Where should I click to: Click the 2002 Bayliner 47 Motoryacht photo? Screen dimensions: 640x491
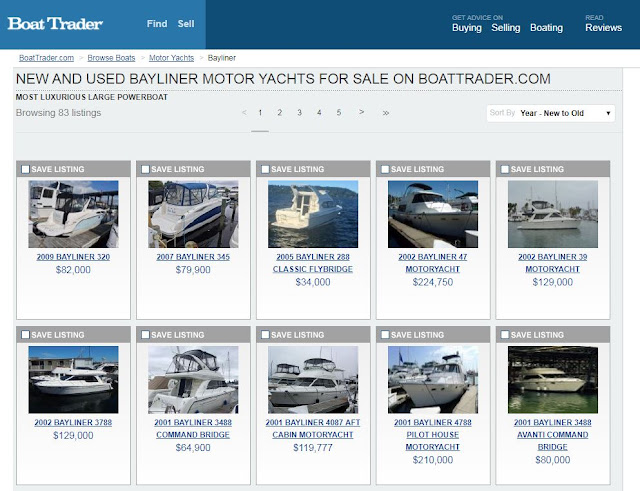click(x=433, y=214)
